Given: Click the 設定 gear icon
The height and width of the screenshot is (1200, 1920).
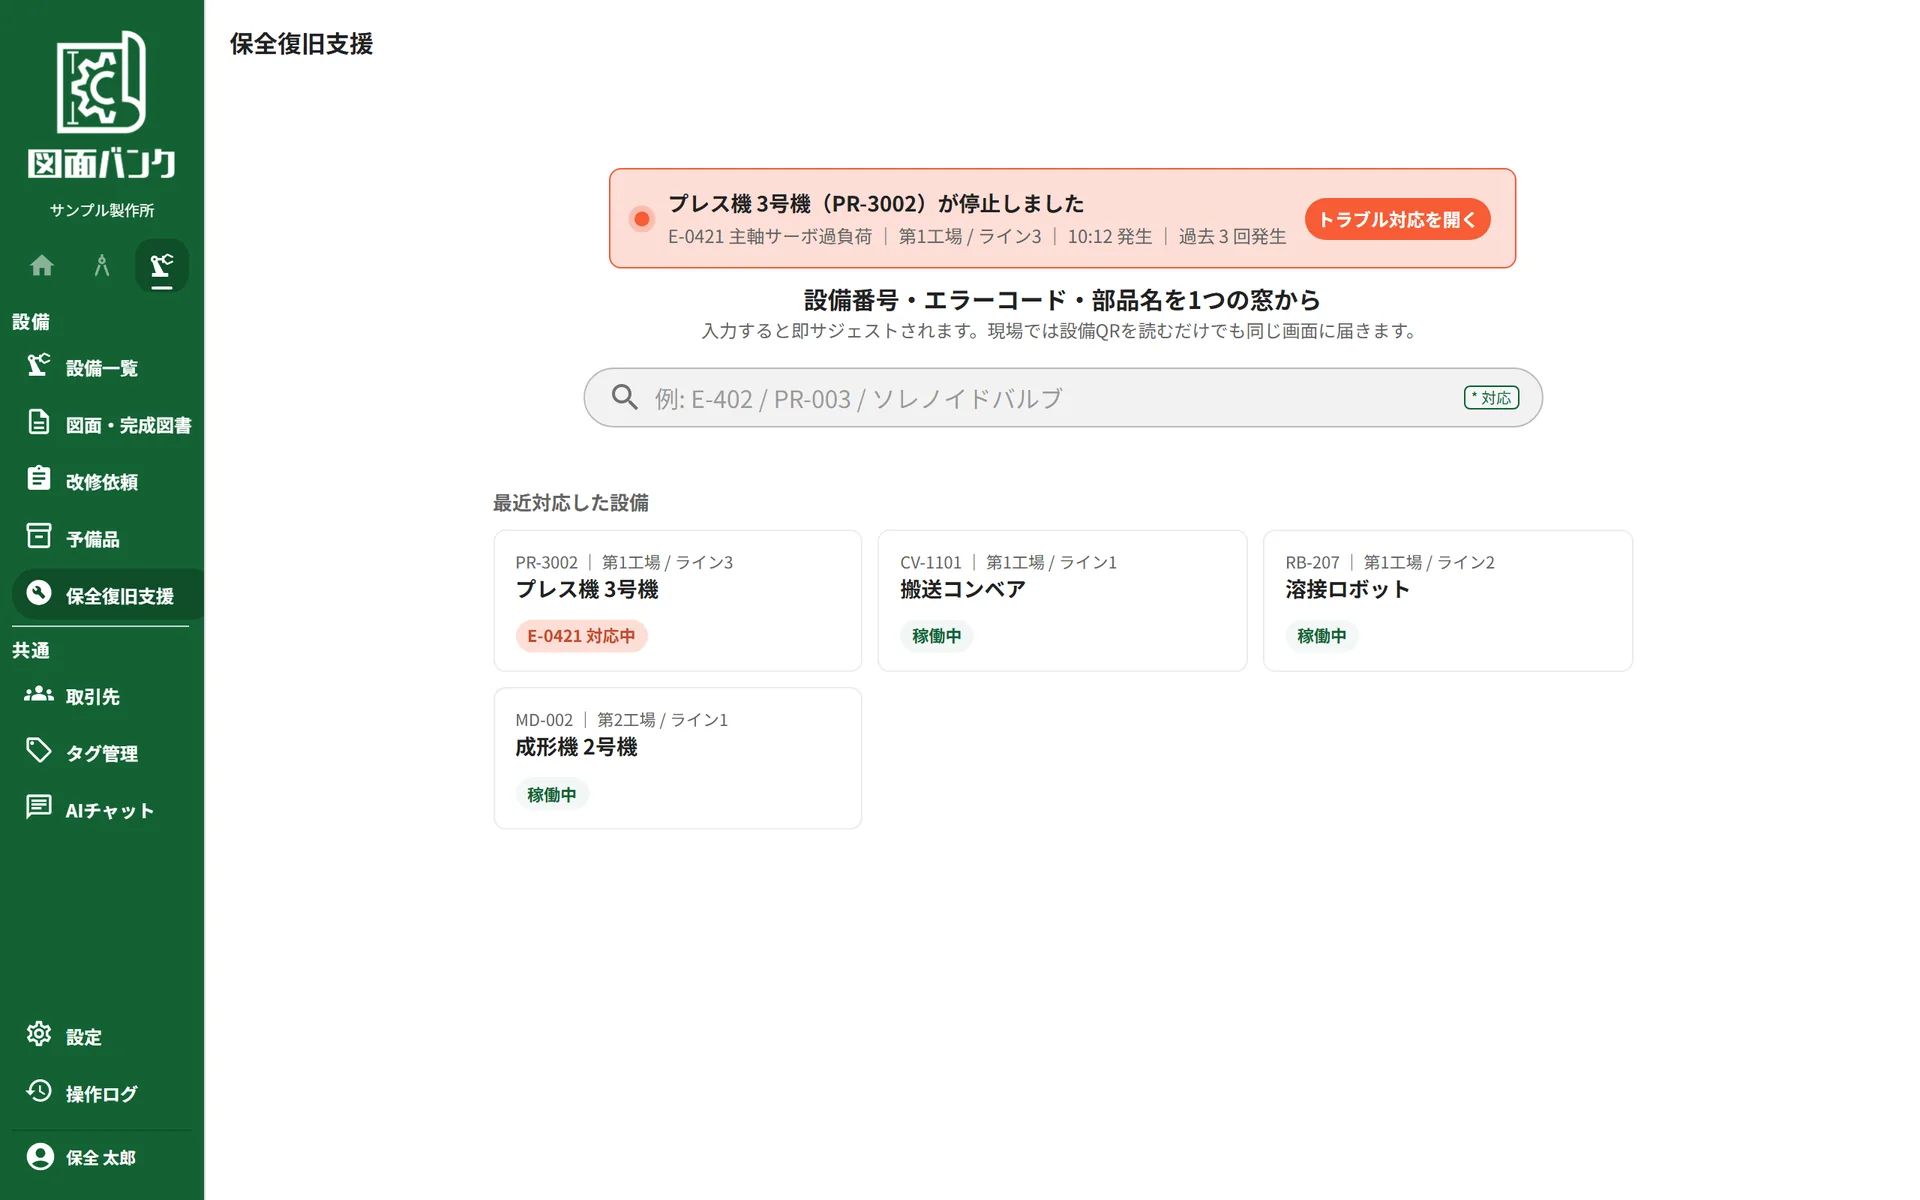Looking at the screenshot, I should coord(39,1035).
